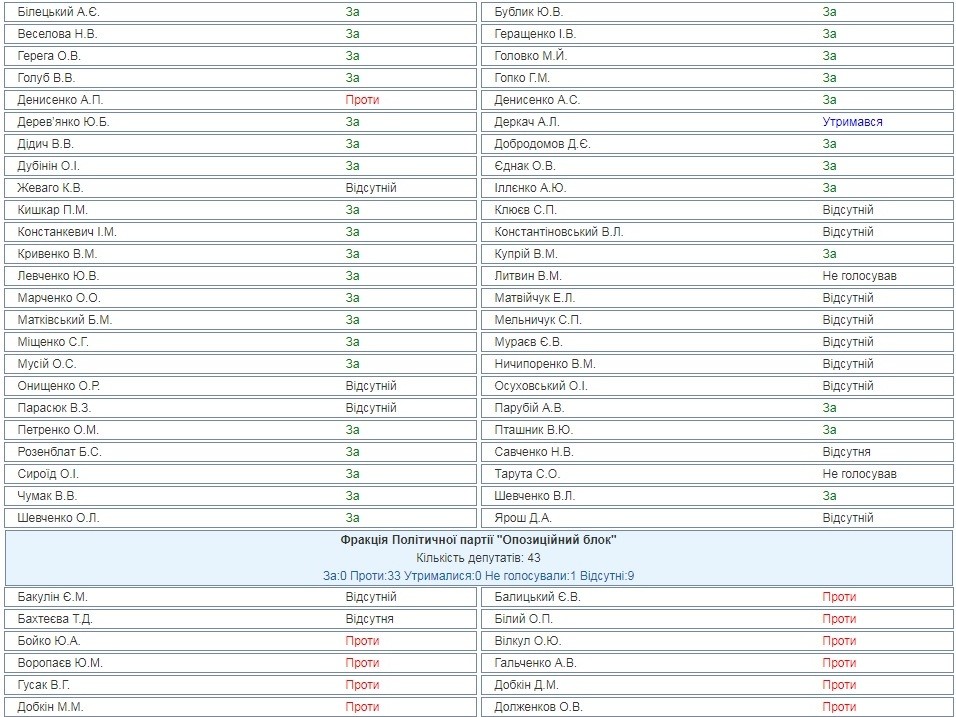956x717 pixels.
Task: Click the Опозиційний блок faction header
Action: pos(479,540)
